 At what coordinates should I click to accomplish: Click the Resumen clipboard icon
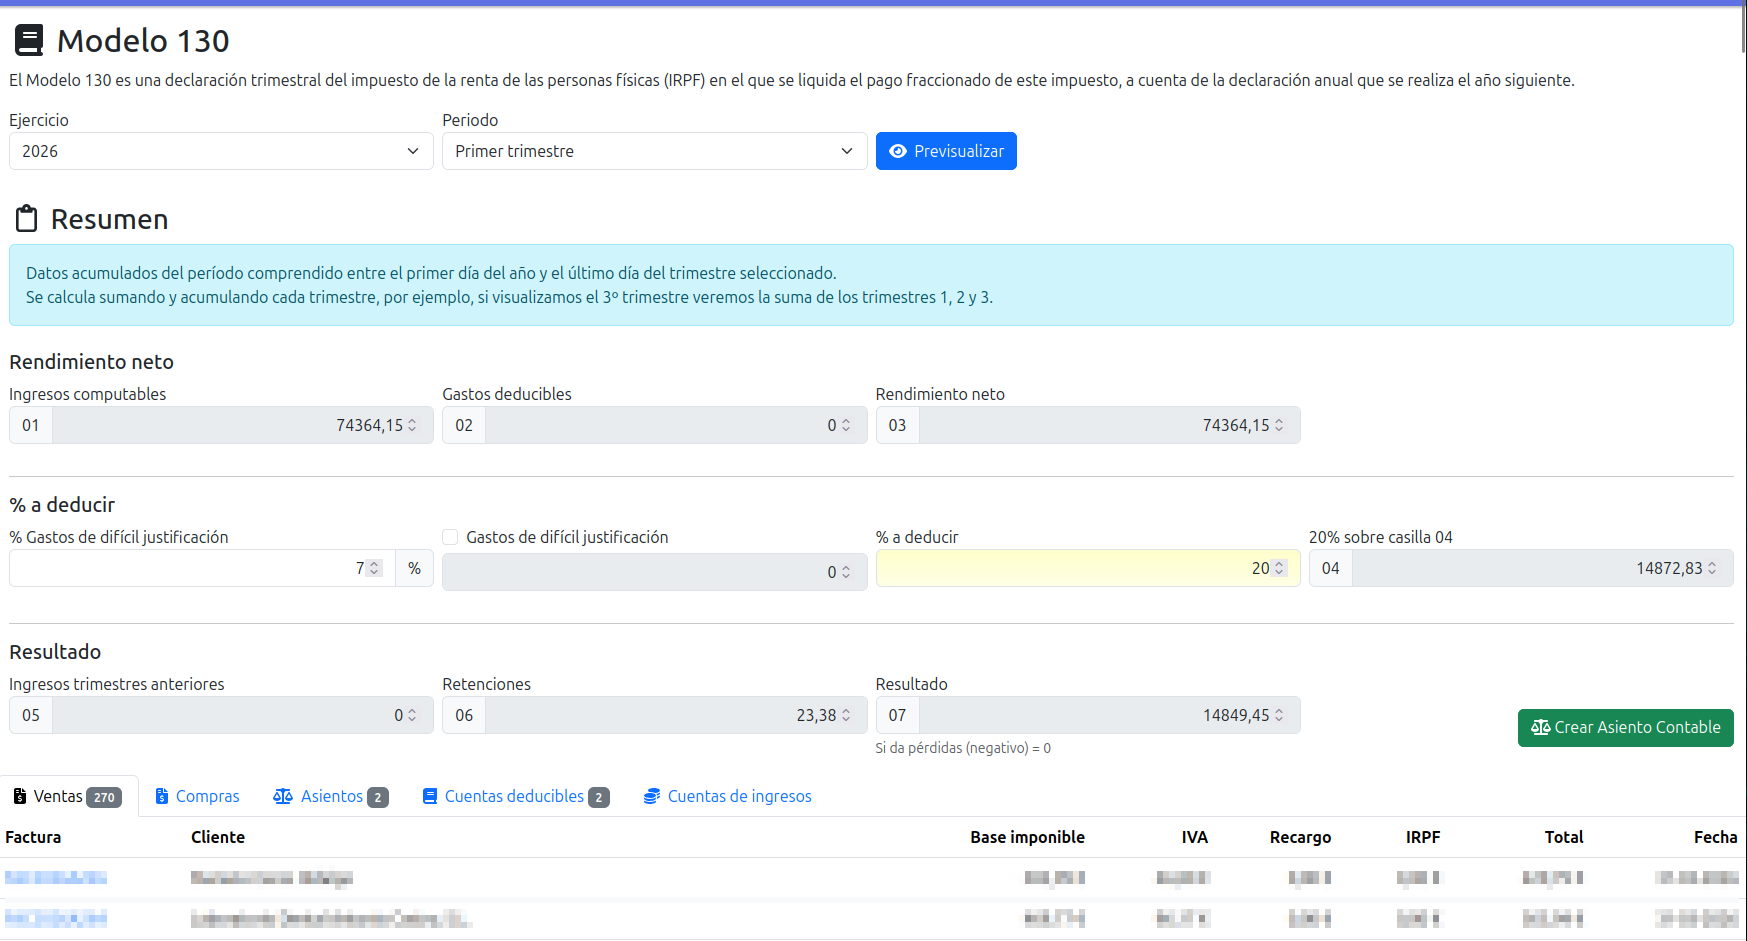[x=27, y=219]
